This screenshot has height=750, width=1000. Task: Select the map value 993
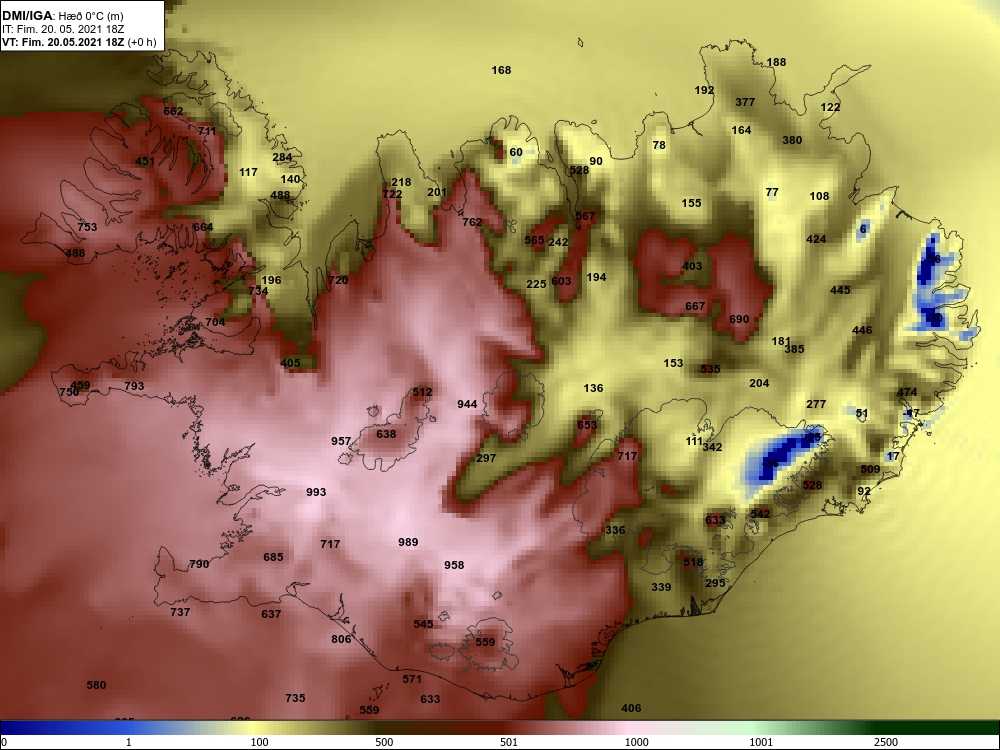(316, 492)
